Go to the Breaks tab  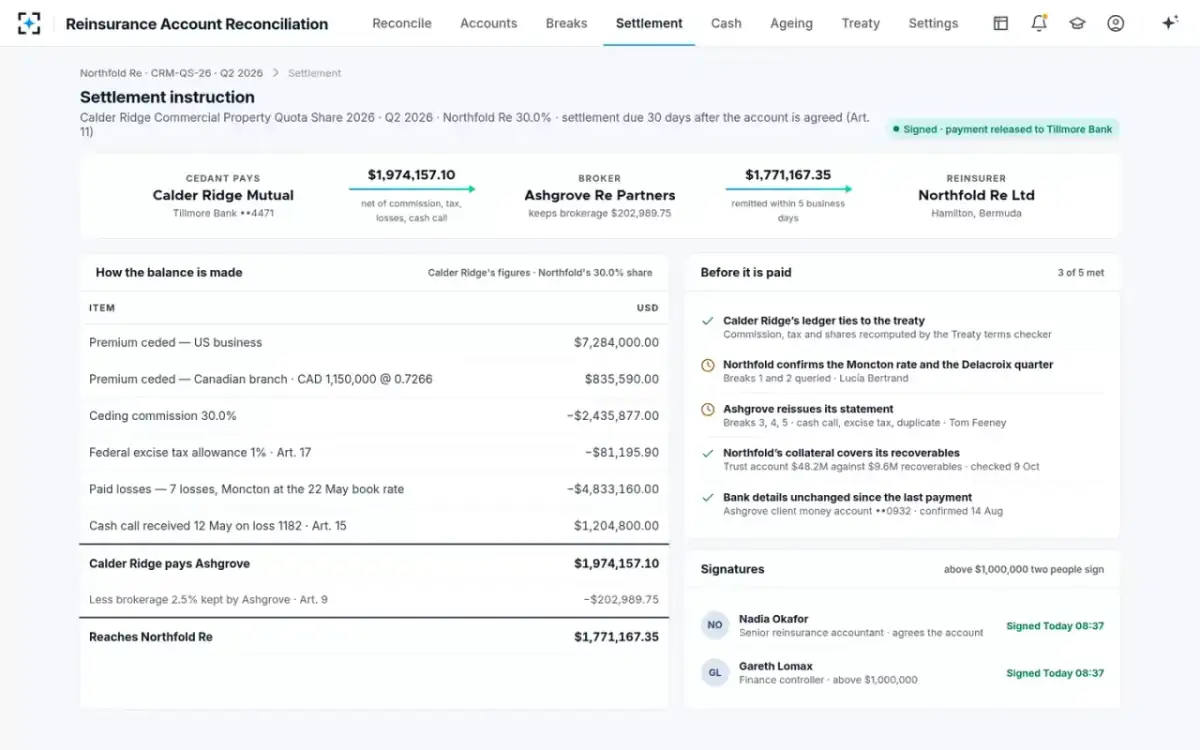tap(567, 23)
